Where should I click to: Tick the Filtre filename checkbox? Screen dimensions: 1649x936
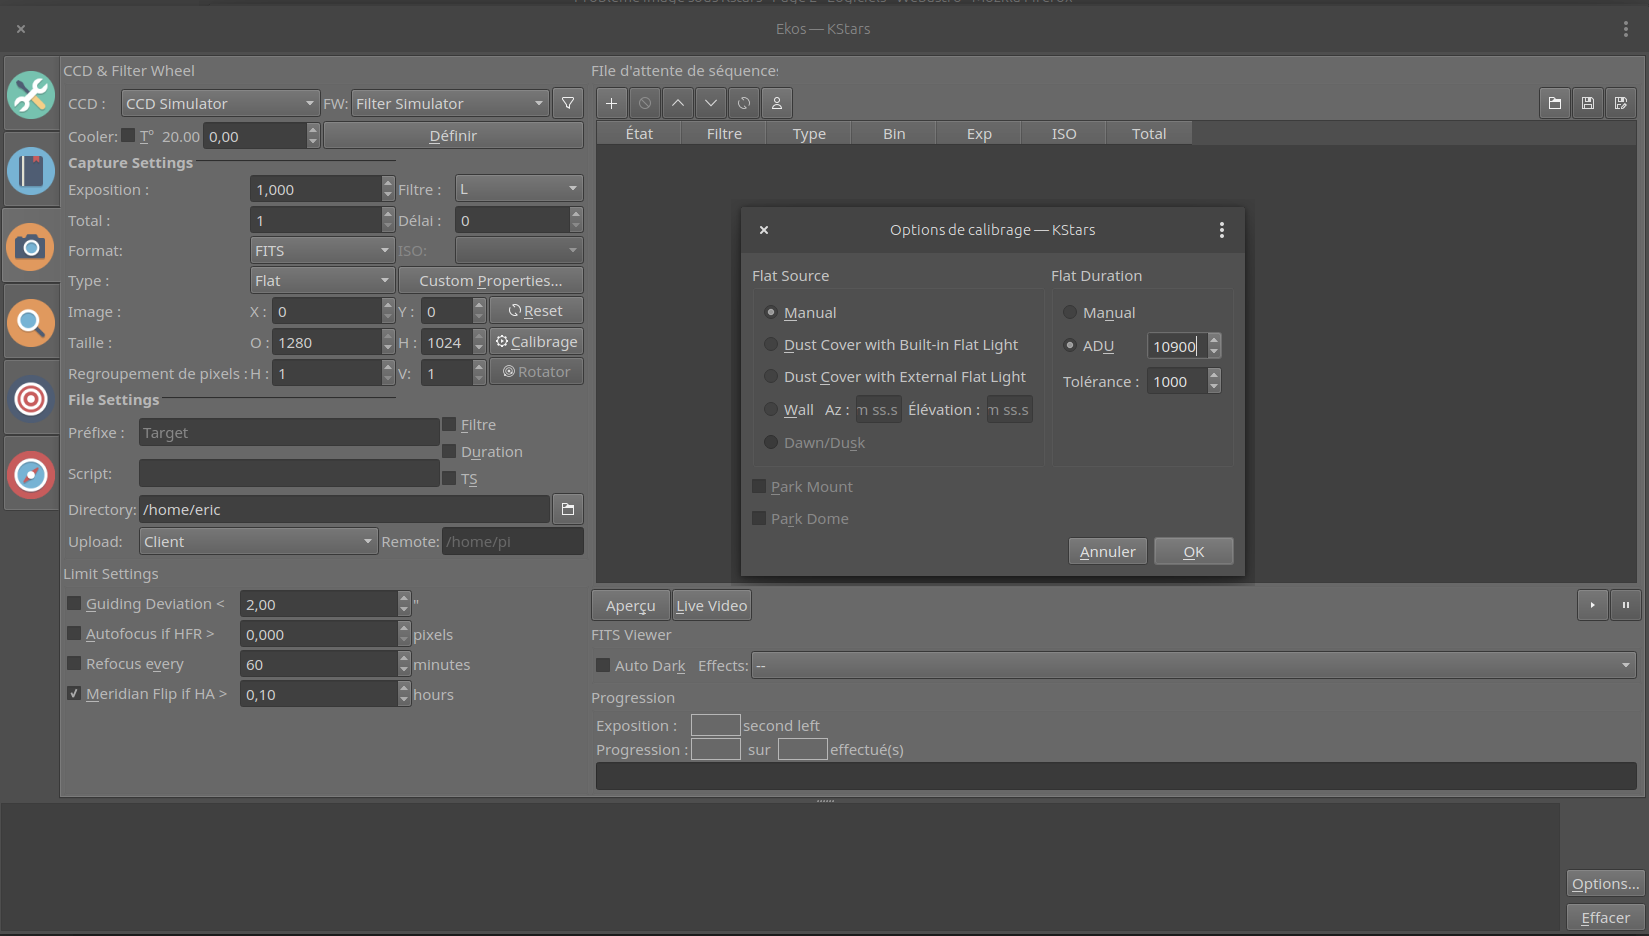click(449, 424)
